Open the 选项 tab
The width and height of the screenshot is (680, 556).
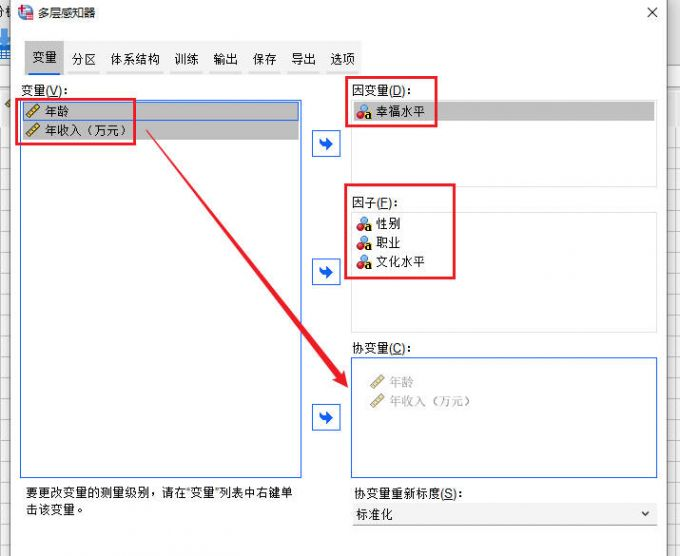tap(342, 59)
